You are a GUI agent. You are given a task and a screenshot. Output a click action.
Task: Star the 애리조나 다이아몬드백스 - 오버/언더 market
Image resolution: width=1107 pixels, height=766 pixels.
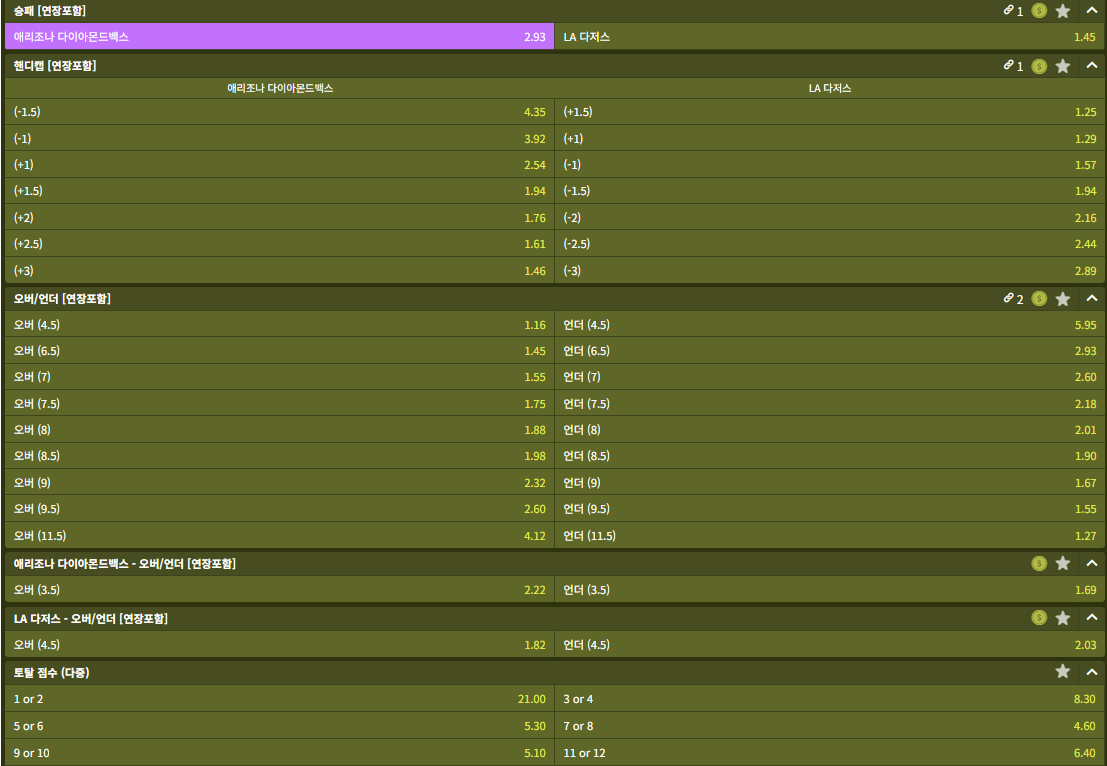click(x=1063, y=563)
